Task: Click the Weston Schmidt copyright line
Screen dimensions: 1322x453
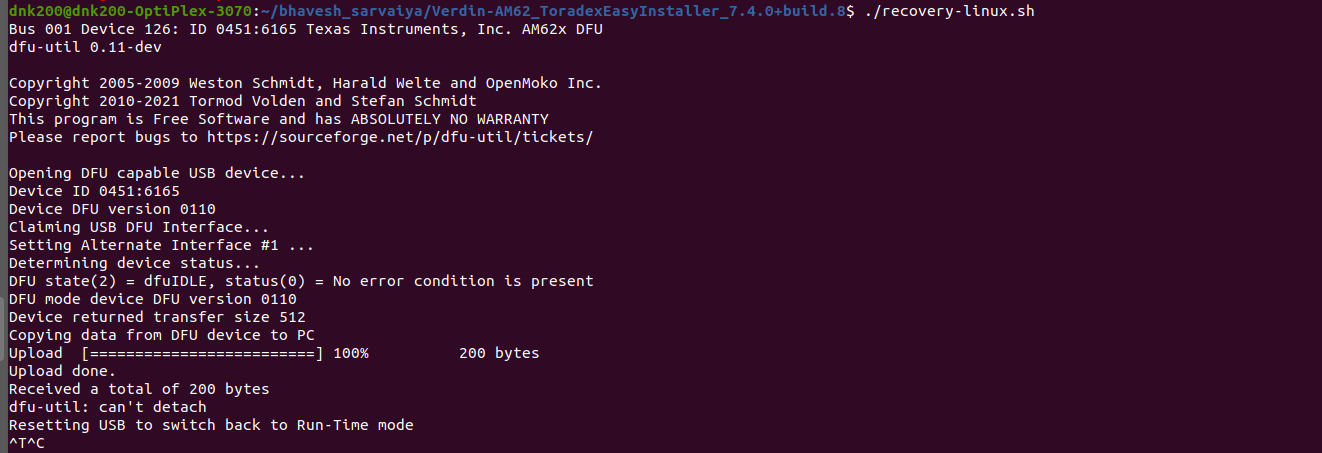Action: [305, 83]
